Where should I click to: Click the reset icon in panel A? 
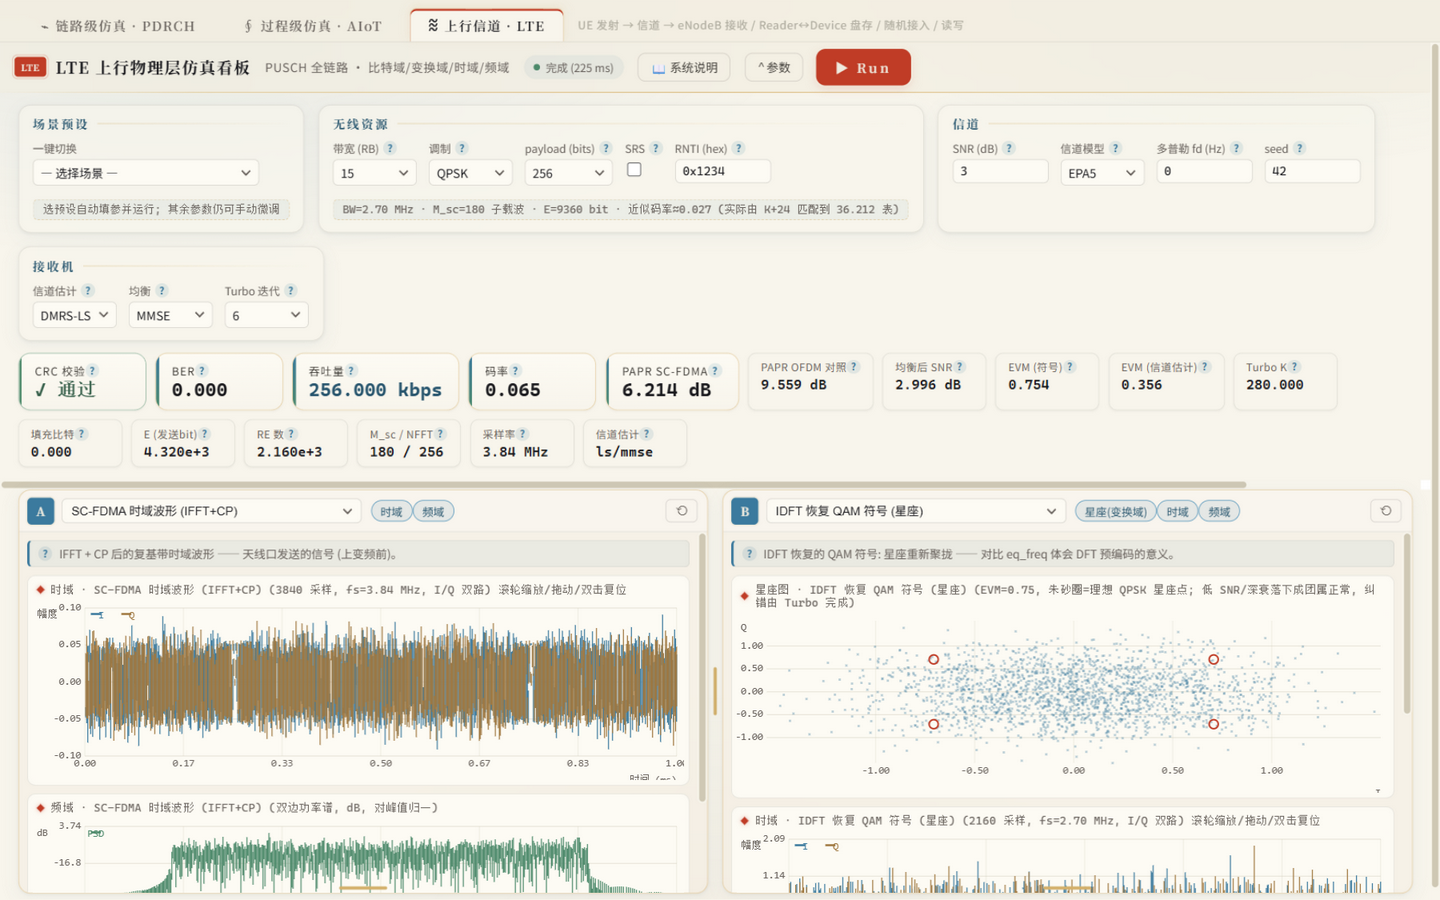click(x=682, y=511)
